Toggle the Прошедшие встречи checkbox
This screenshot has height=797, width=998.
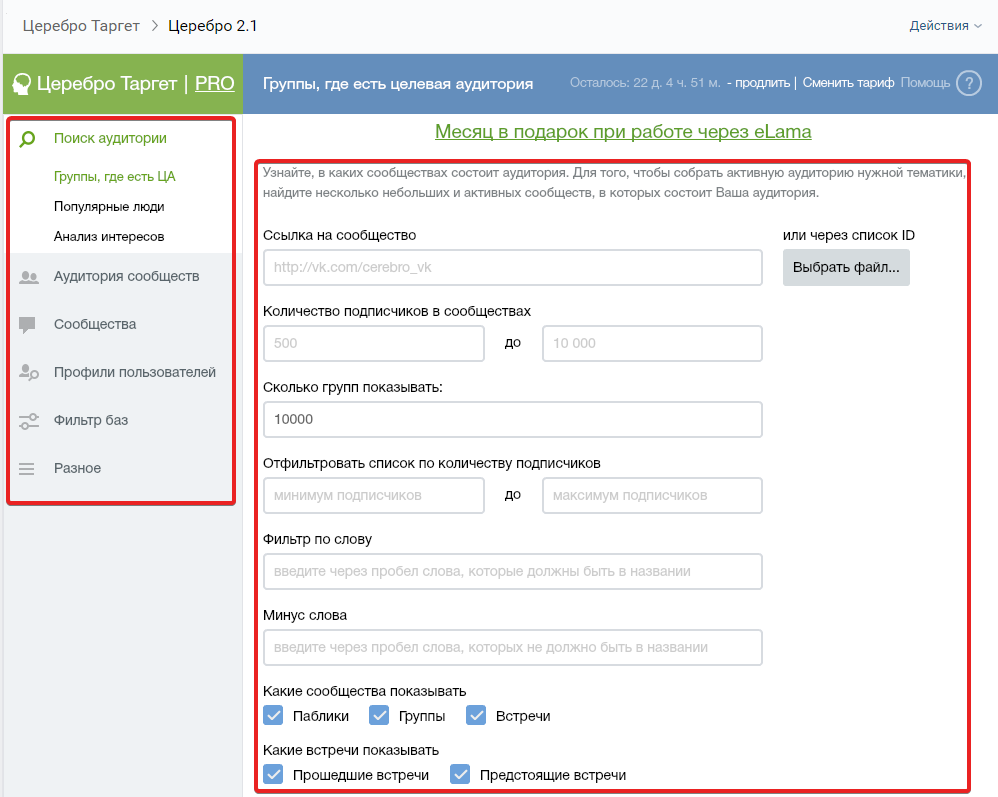tap(273, 775)
